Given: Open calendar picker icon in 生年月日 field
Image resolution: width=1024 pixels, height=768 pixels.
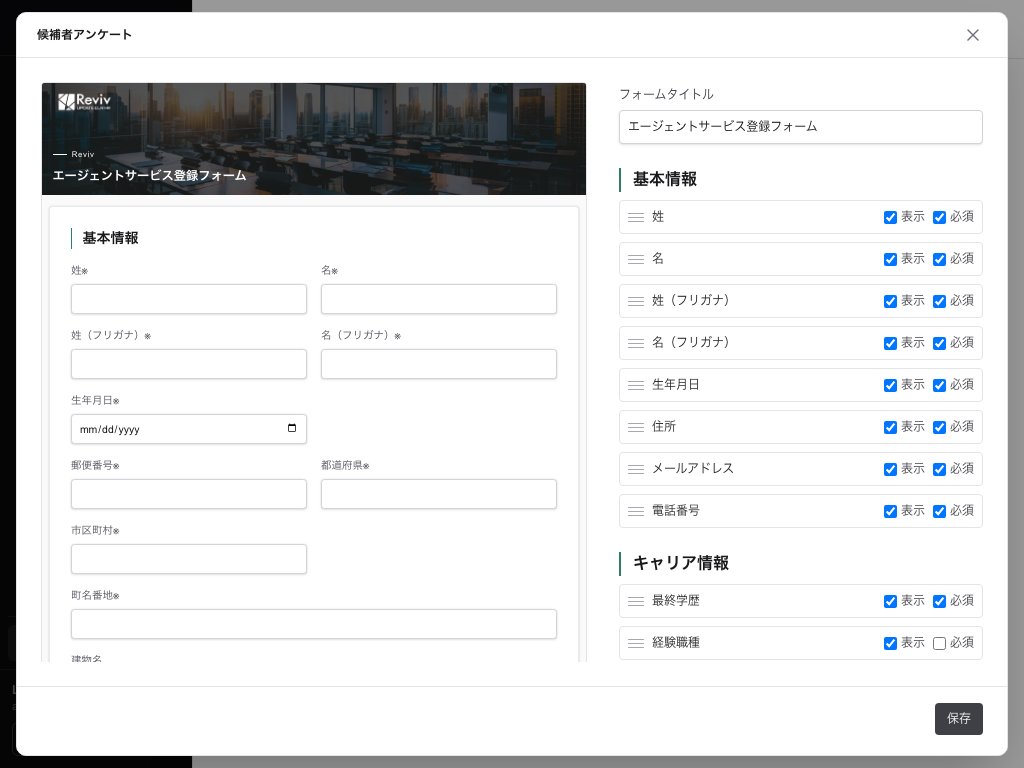Looking at the screenshot, I should pyautogui.click(x=292, y=428).
